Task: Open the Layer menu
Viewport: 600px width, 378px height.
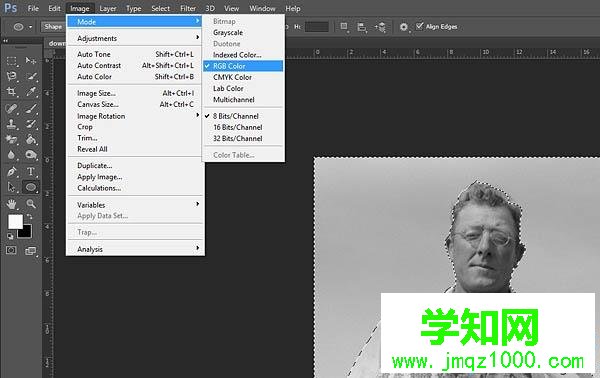Action: [108, 8]
